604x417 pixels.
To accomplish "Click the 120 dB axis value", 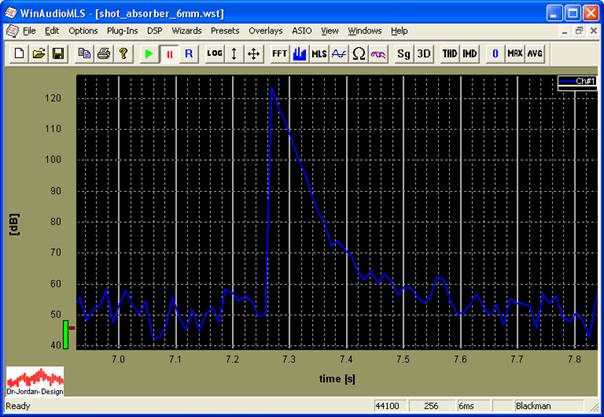I will (53, 98).
